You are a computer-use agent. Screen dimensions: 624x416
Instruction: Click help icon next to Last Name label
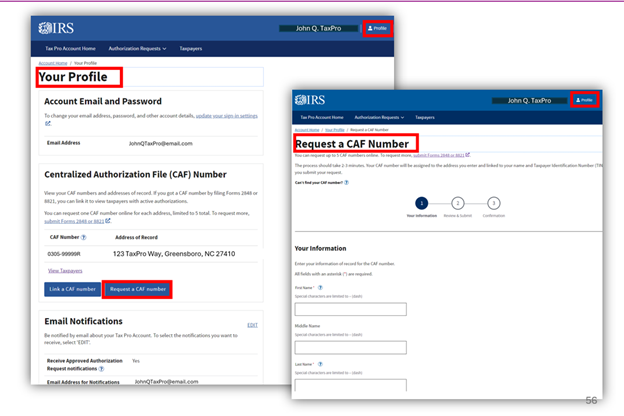coord(320,364)
